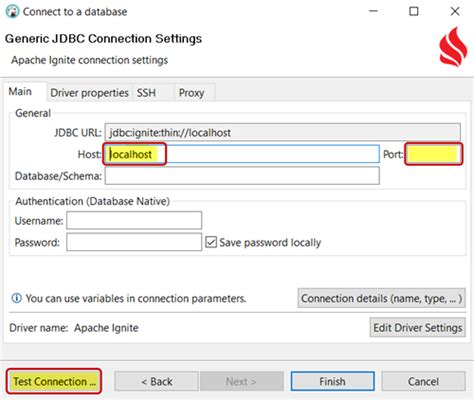Focus the Password text box

coord(134,242)
